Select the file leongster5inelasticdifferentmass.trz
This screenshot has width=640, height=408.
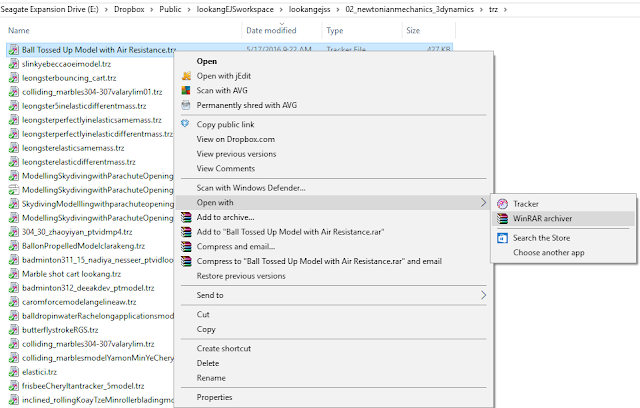point(84,106)
